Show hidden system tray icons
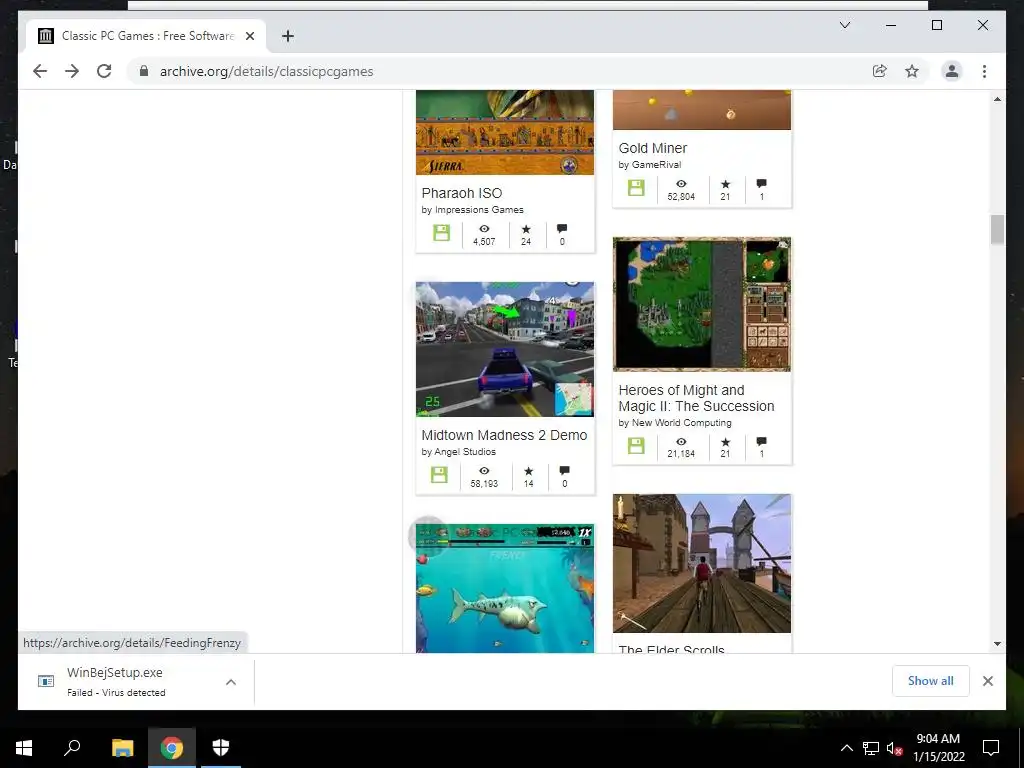1024x768 pixels. [846, 748]
